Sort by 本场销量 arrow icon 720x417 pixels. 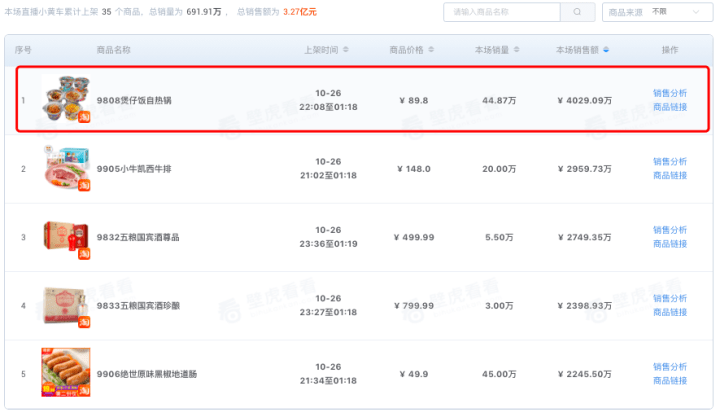click(x=517, y=50)
